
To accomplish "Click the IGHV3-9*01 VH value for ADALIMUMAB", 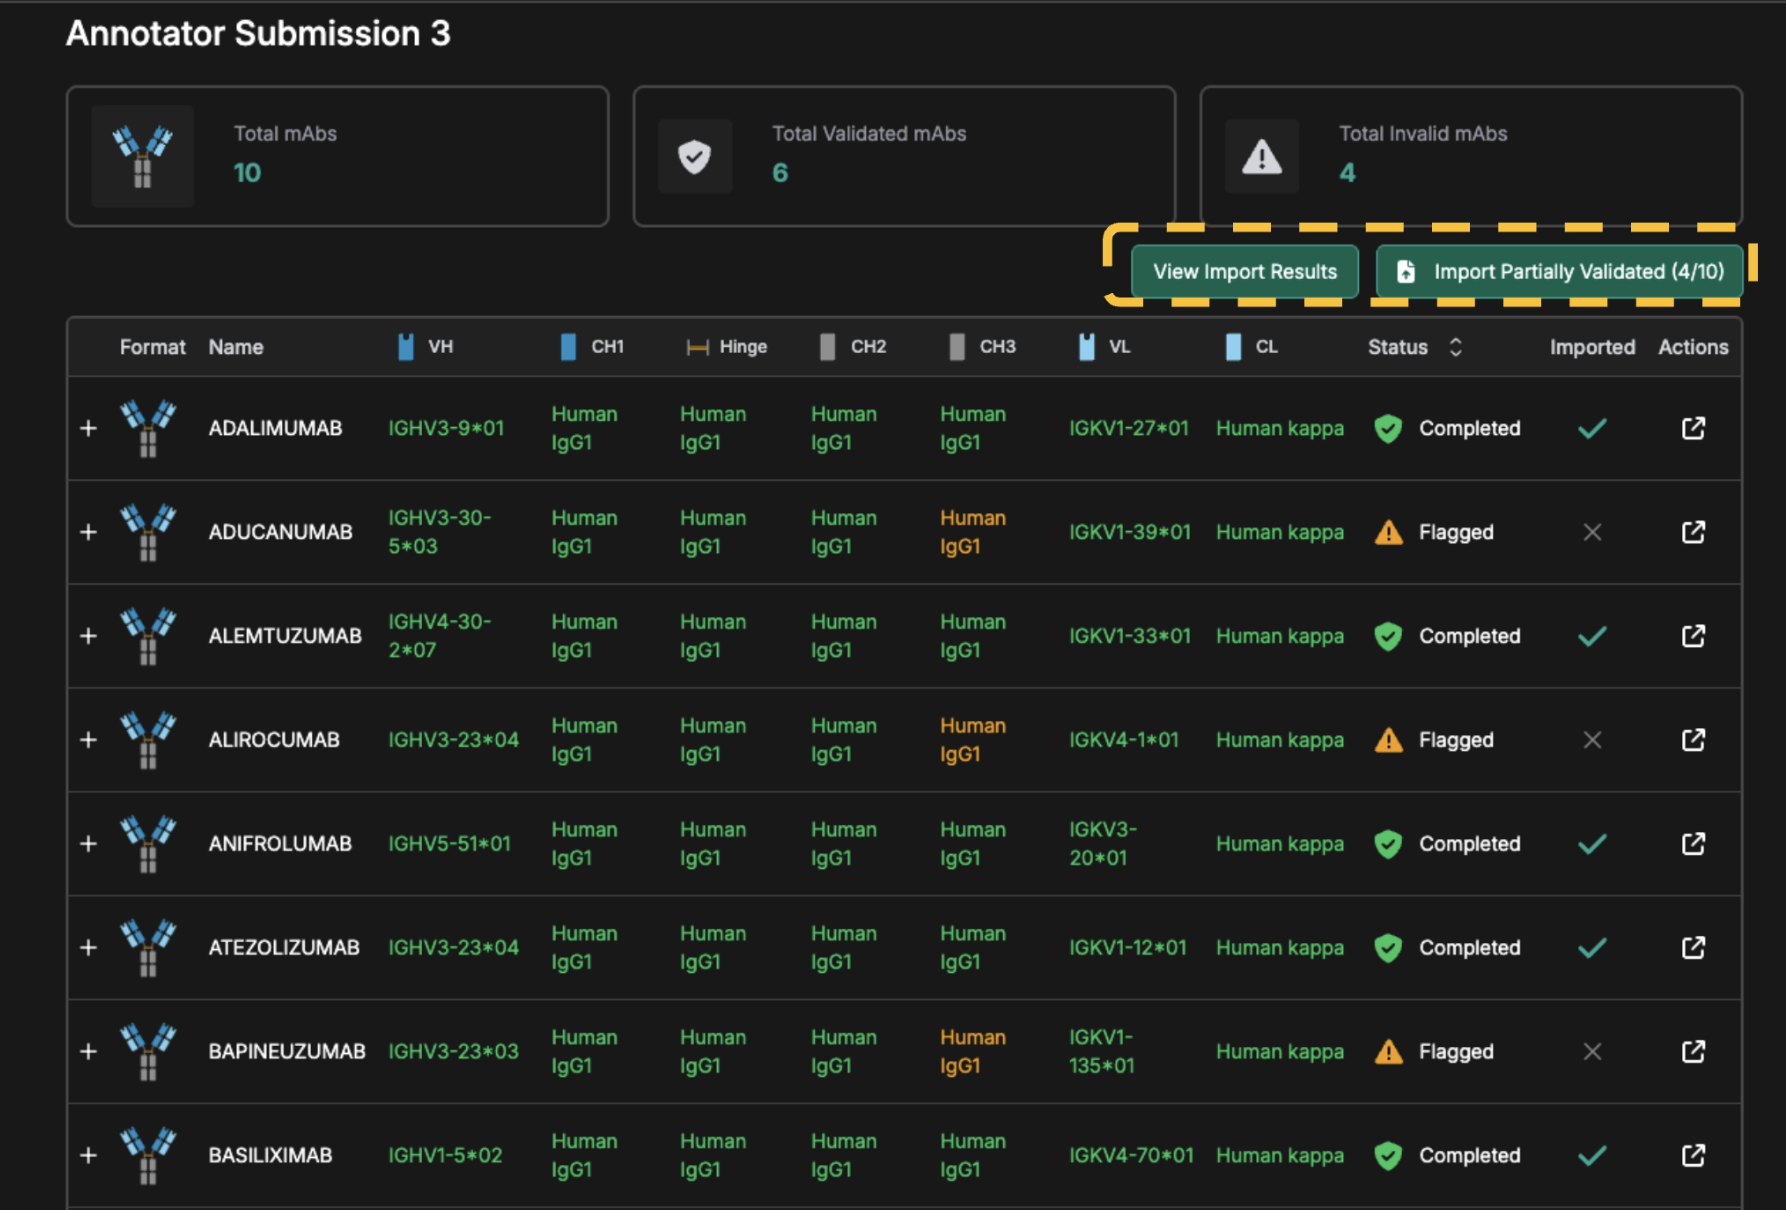I will click(x=446, y=428).
